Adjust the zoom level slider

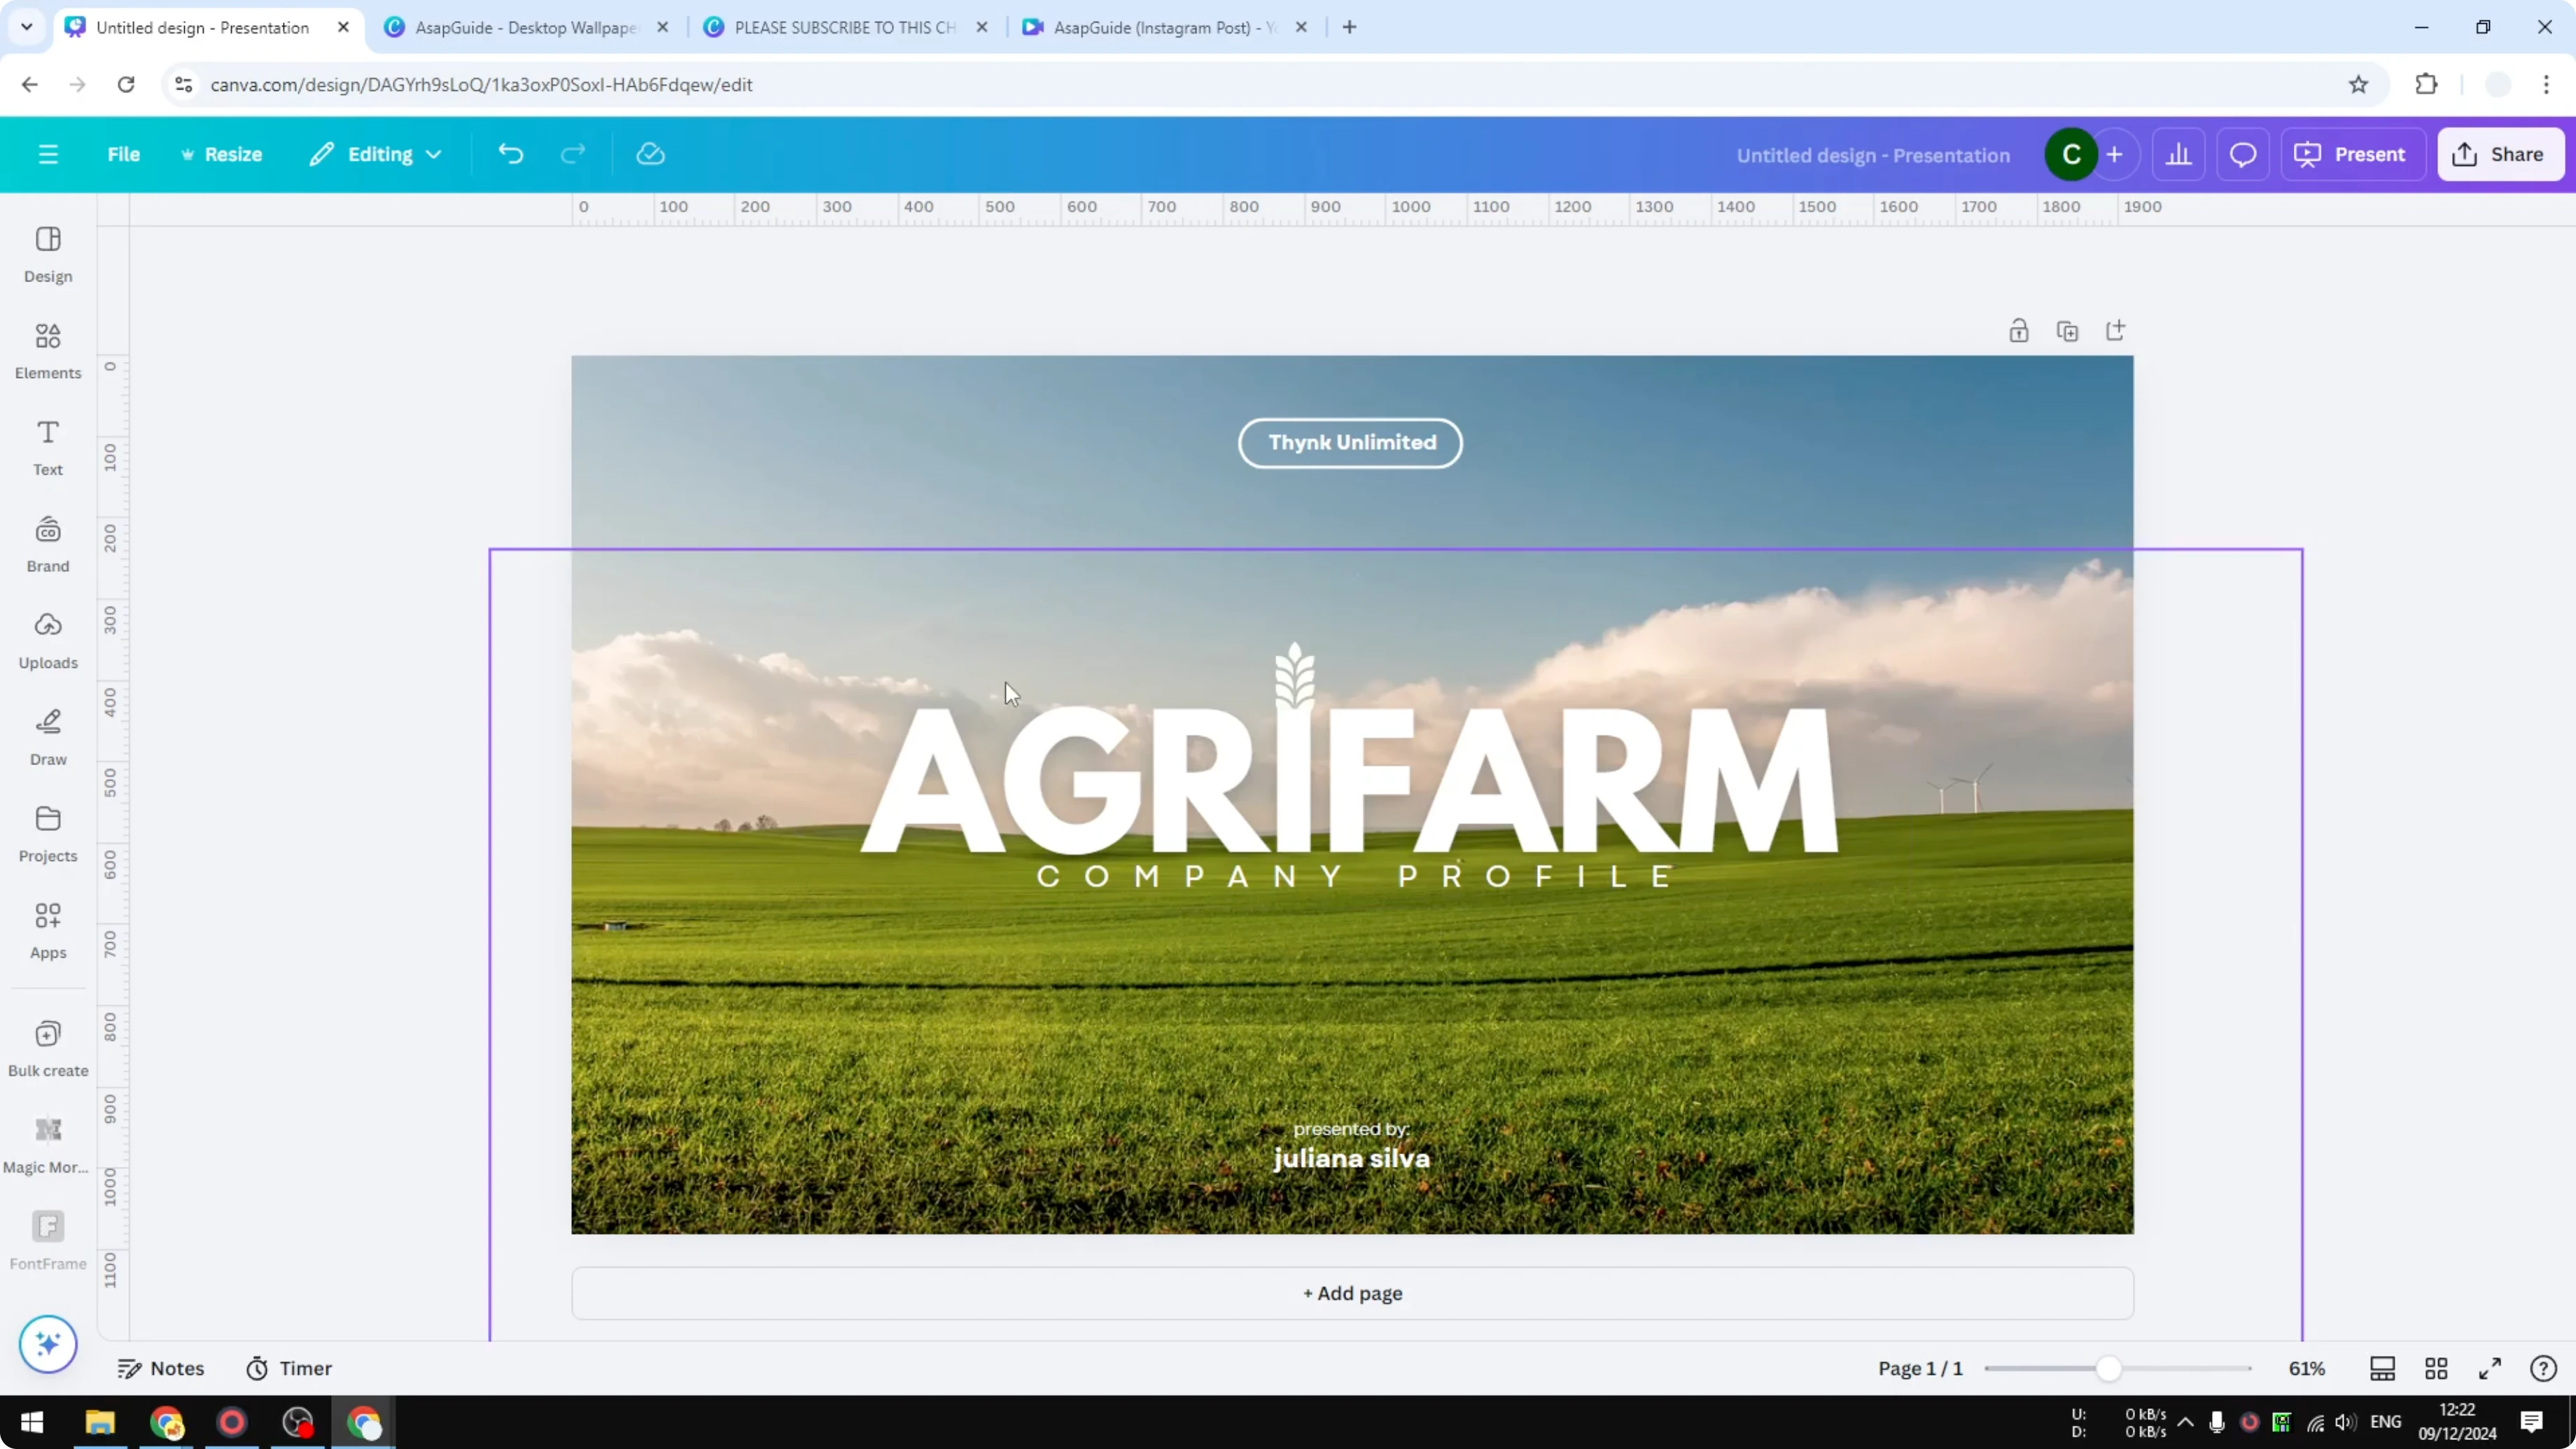click(2109, 1368)
